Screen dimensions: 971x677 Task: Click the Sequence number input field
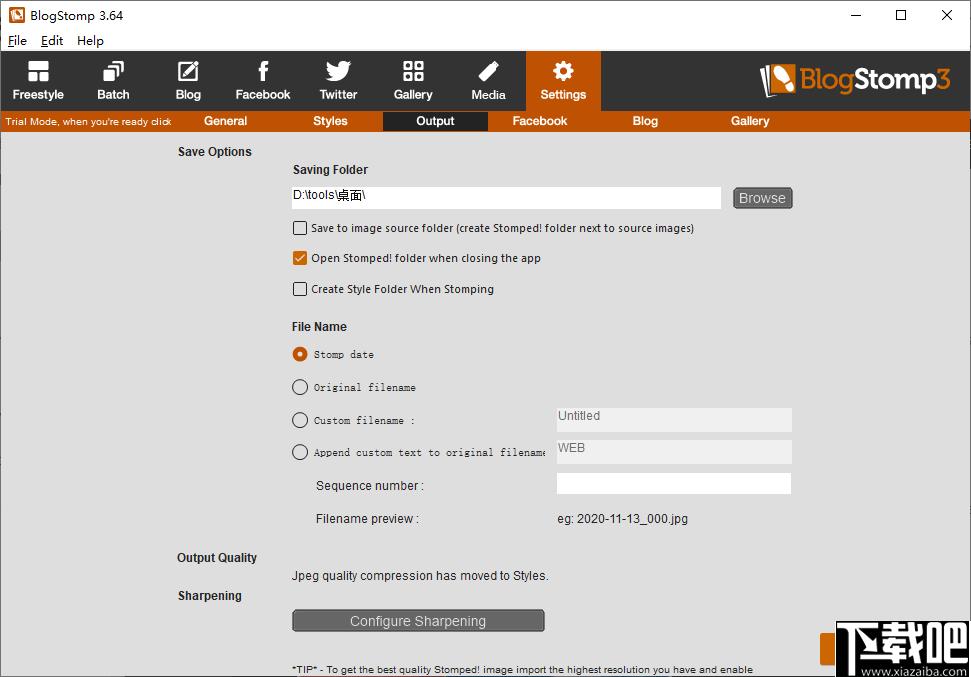[674, 484]
